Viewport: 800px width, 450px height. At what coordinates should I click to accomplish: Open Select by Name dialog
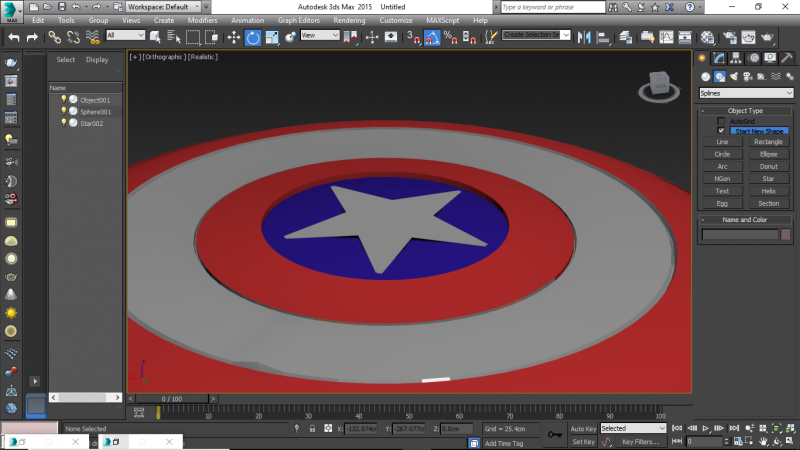click(173, 37)
